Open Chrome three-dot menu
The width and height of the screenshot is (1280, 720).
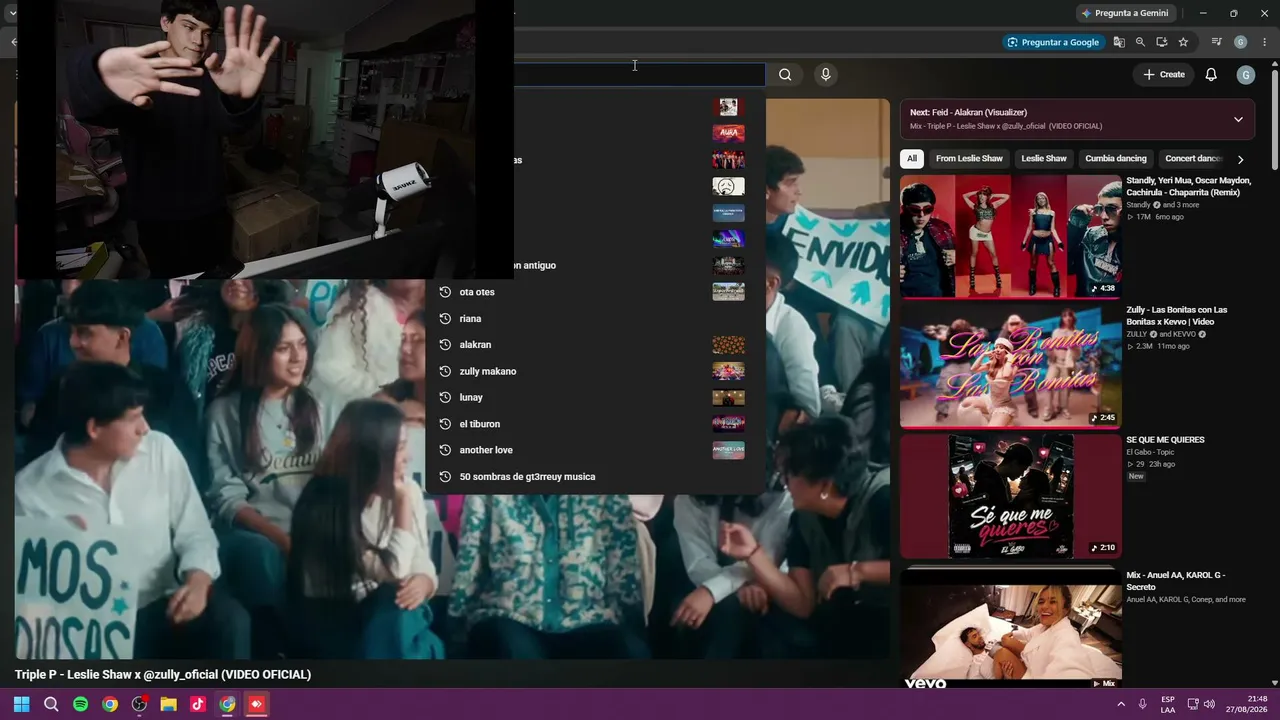1264,42
